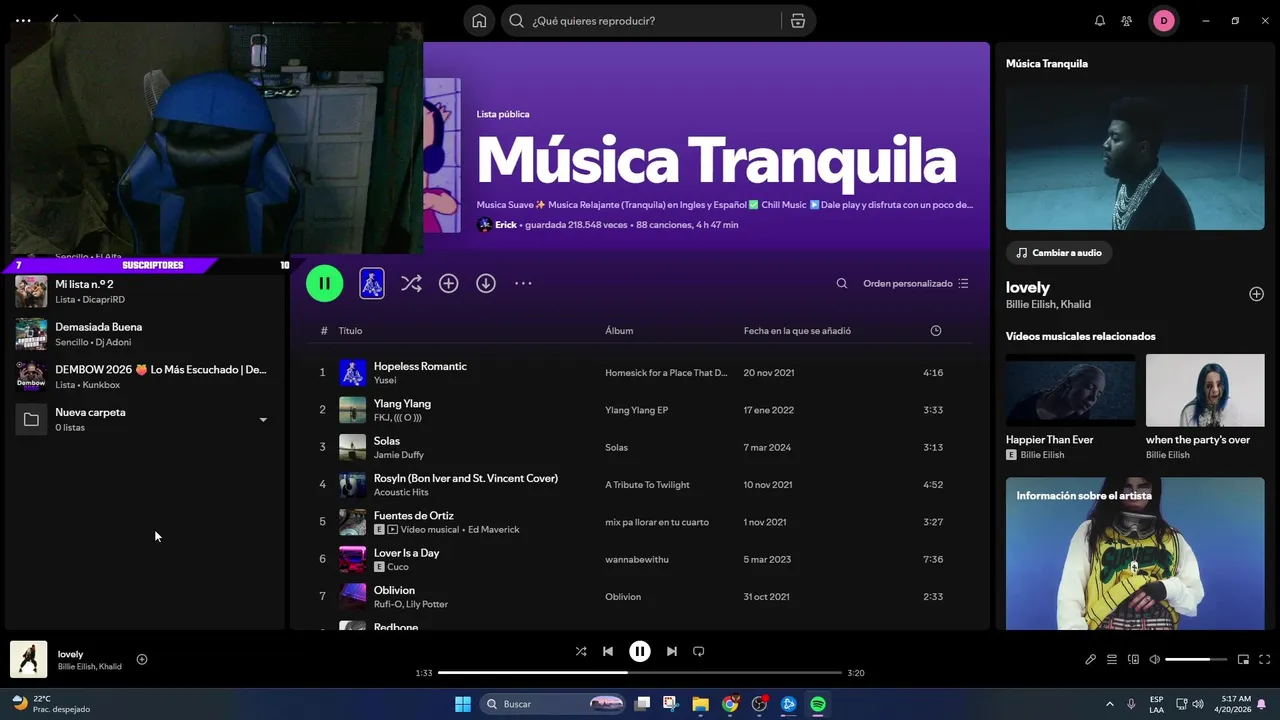Add Música Tranquila to your library
1280x720 pixels.
[449, 284]
